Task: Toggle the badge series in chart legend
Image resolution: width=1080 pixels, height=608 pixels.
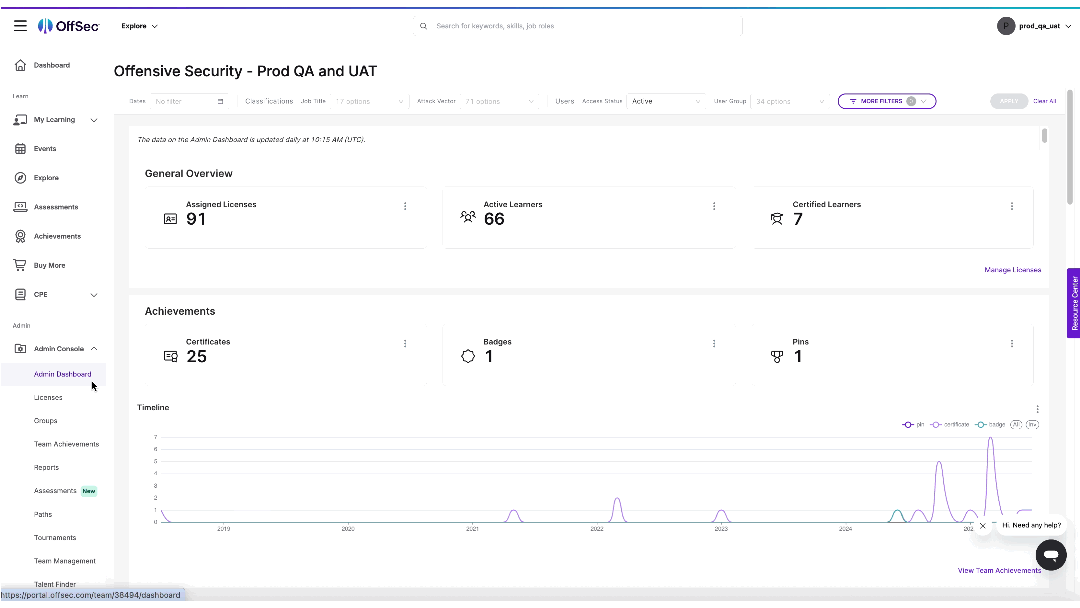Action: (990, 424)
